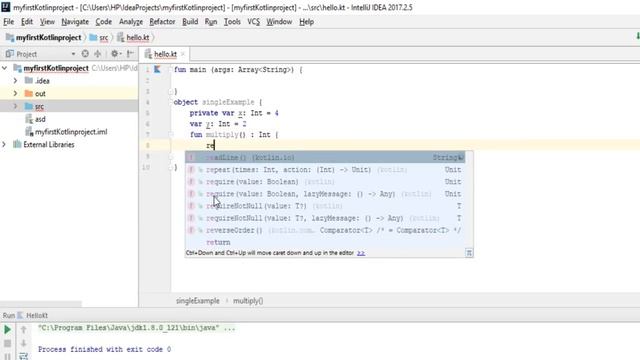Click the Pause output button in Run panel
The image size is (640, 360).
pos(7,356)
